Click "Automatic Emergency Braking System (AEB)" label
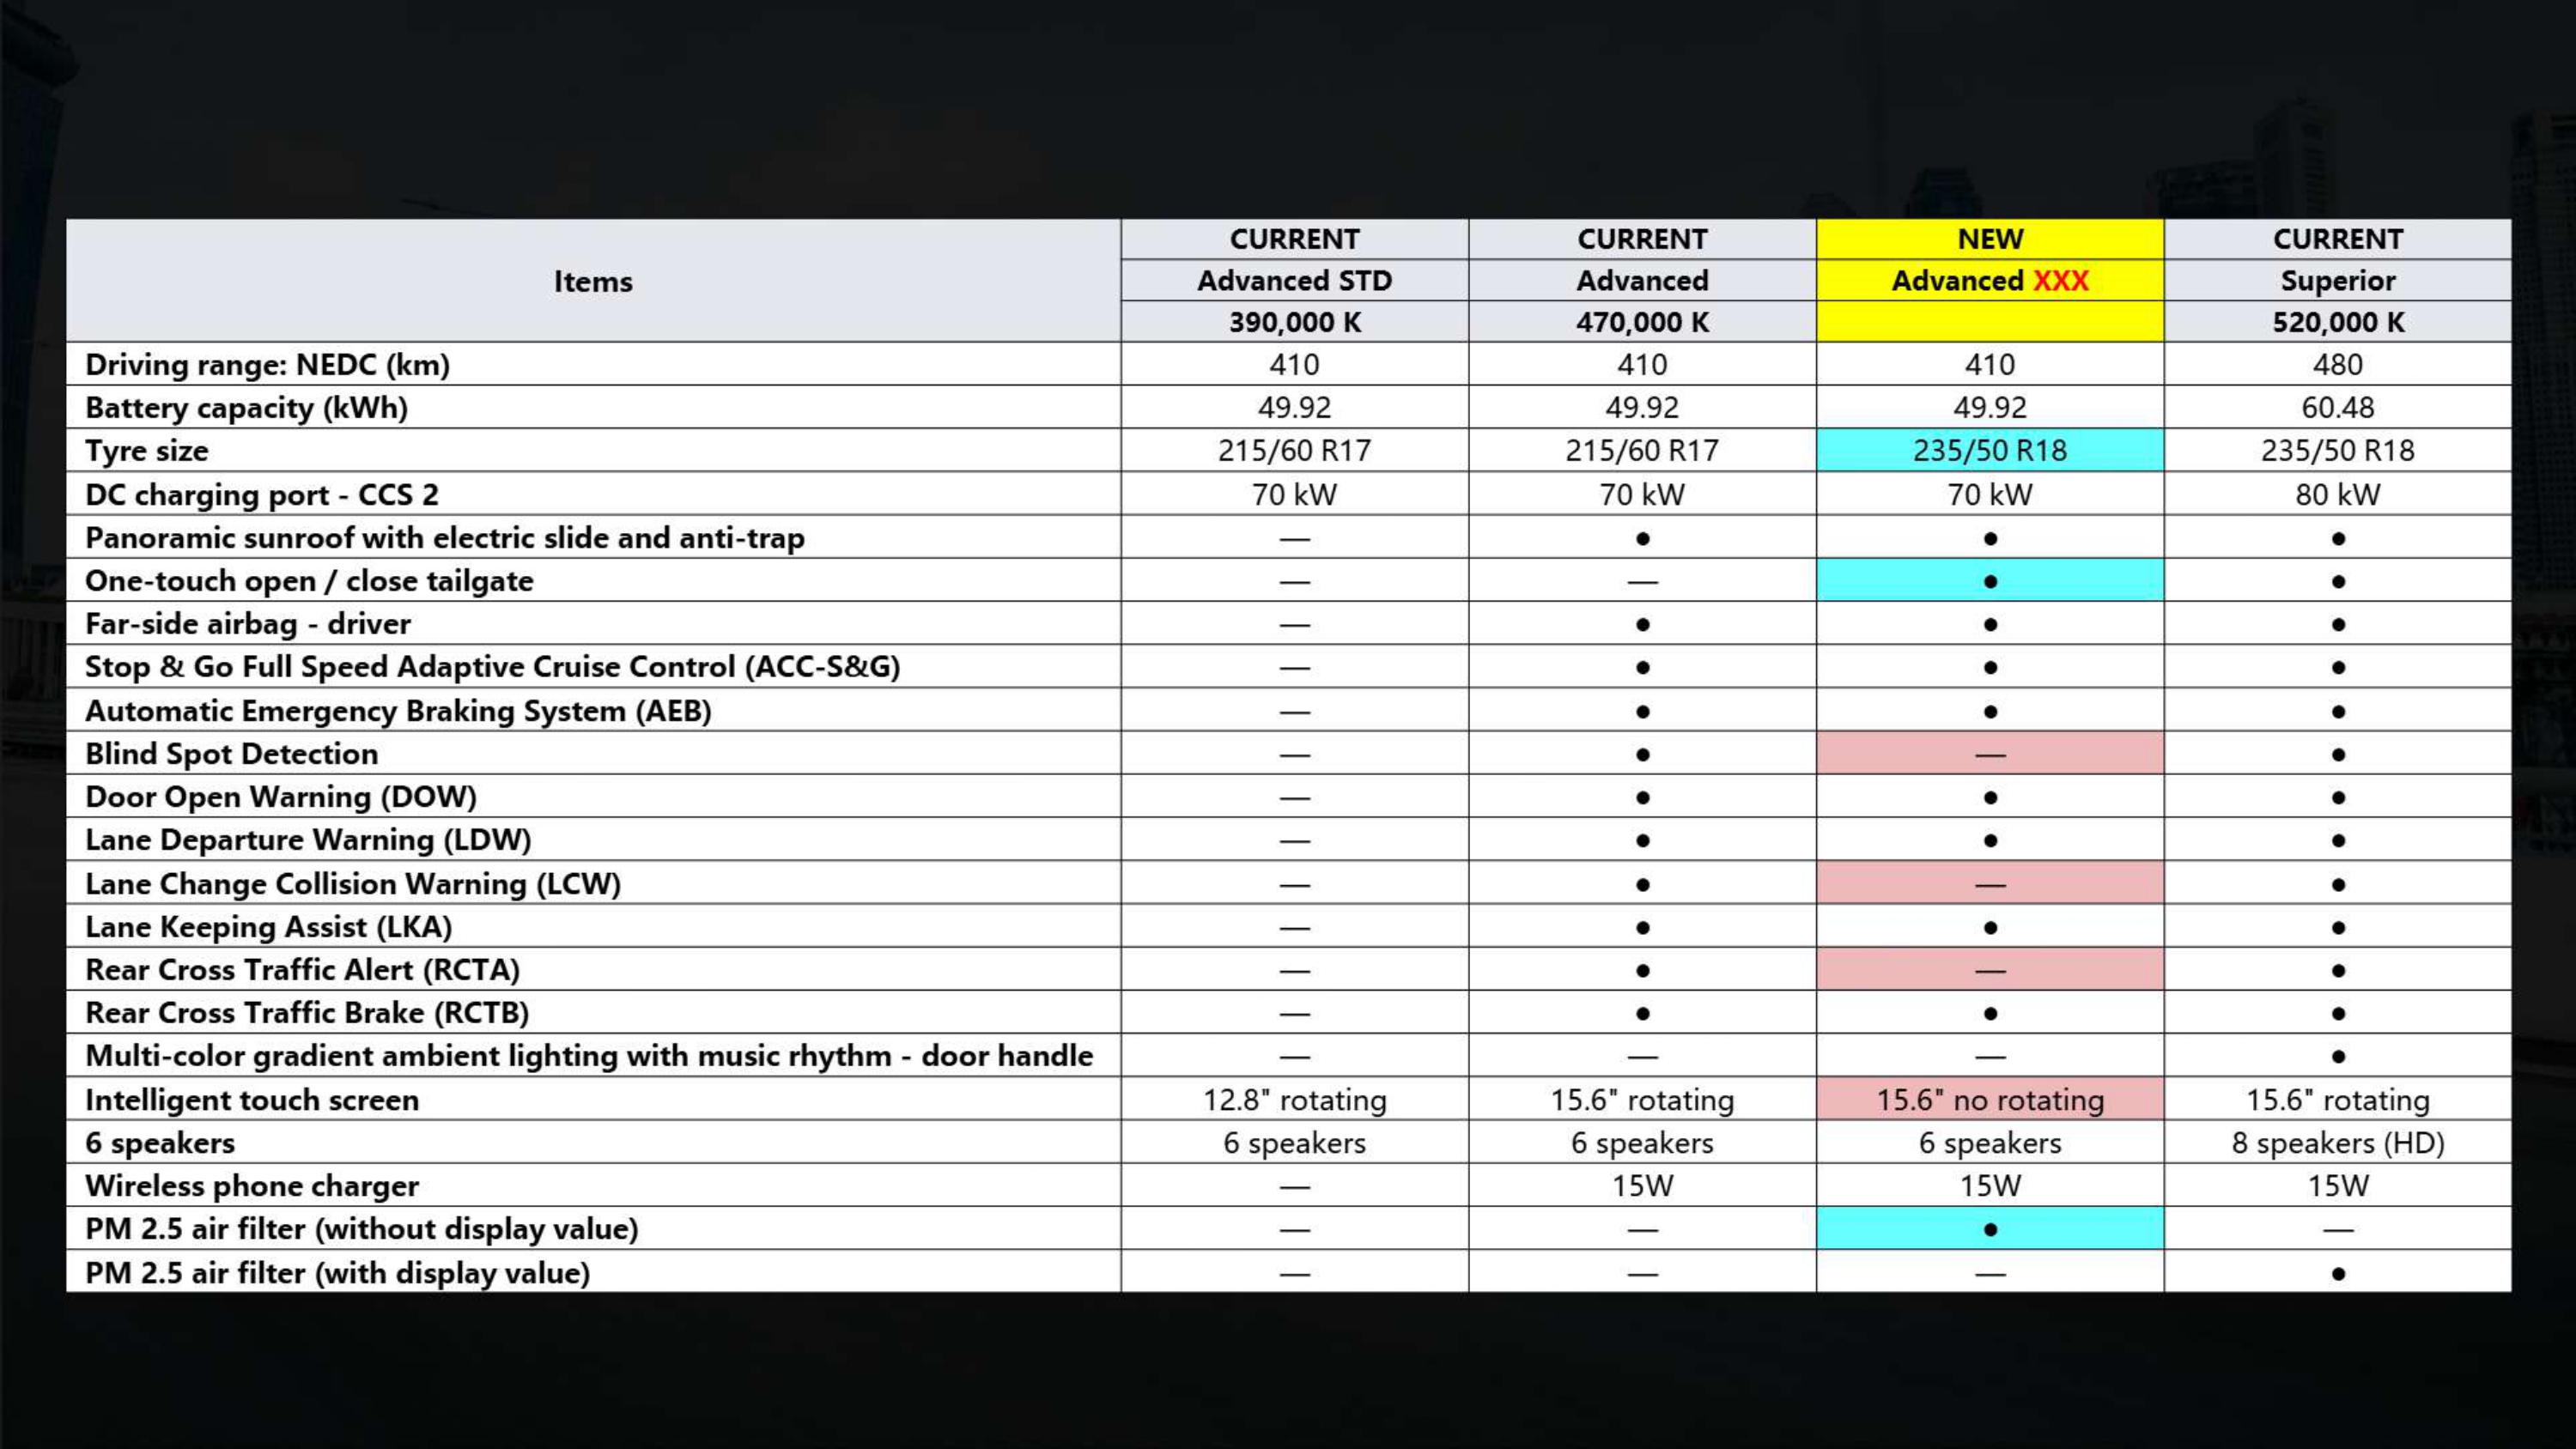Viewport: 2576px width, 1449px height. pyautogui.click(x=398, y=711)
